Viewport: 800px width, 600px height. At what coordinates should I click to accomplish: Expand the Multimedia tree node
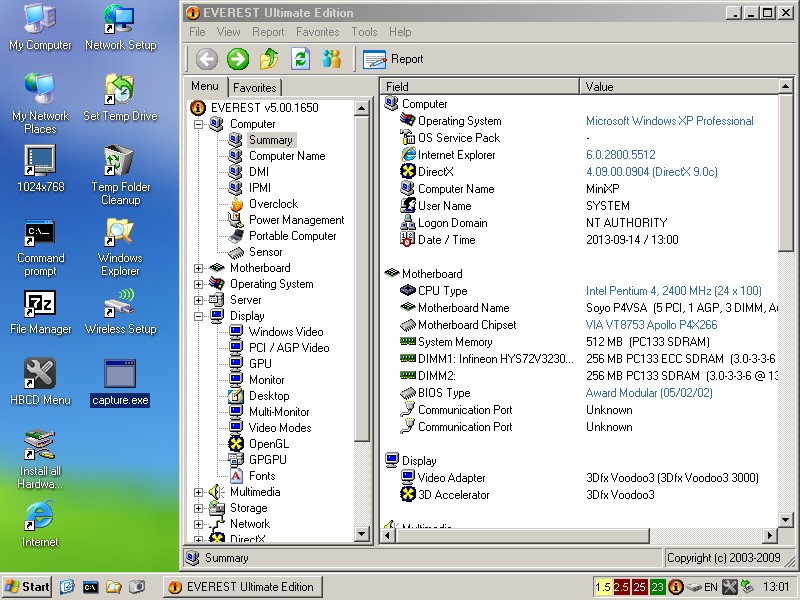point(198,492)
